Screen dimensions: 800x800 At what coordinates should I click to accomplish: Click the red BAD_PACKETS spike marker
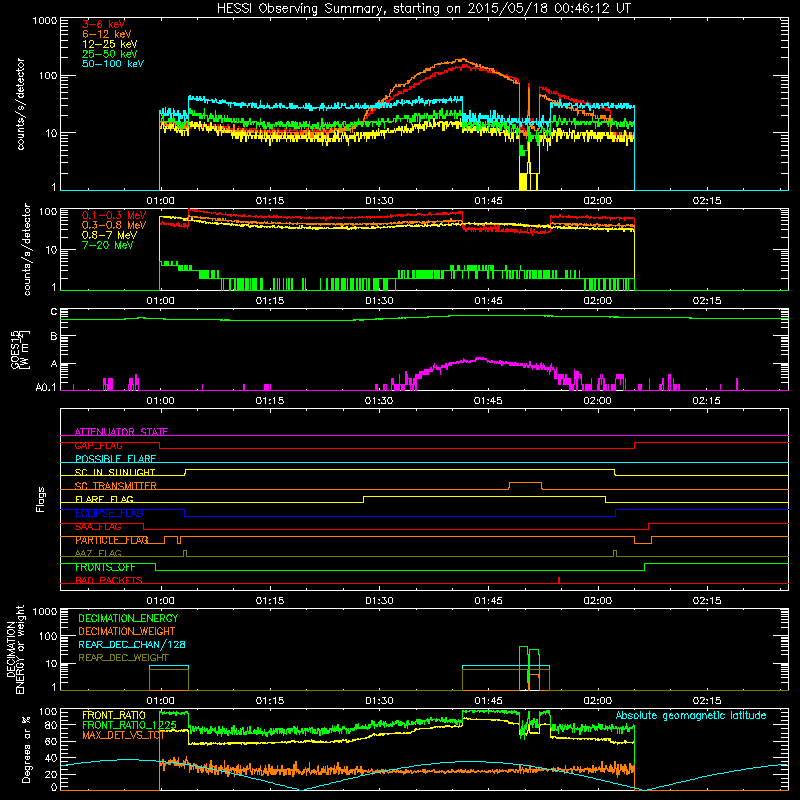click(x=559, y=580)
